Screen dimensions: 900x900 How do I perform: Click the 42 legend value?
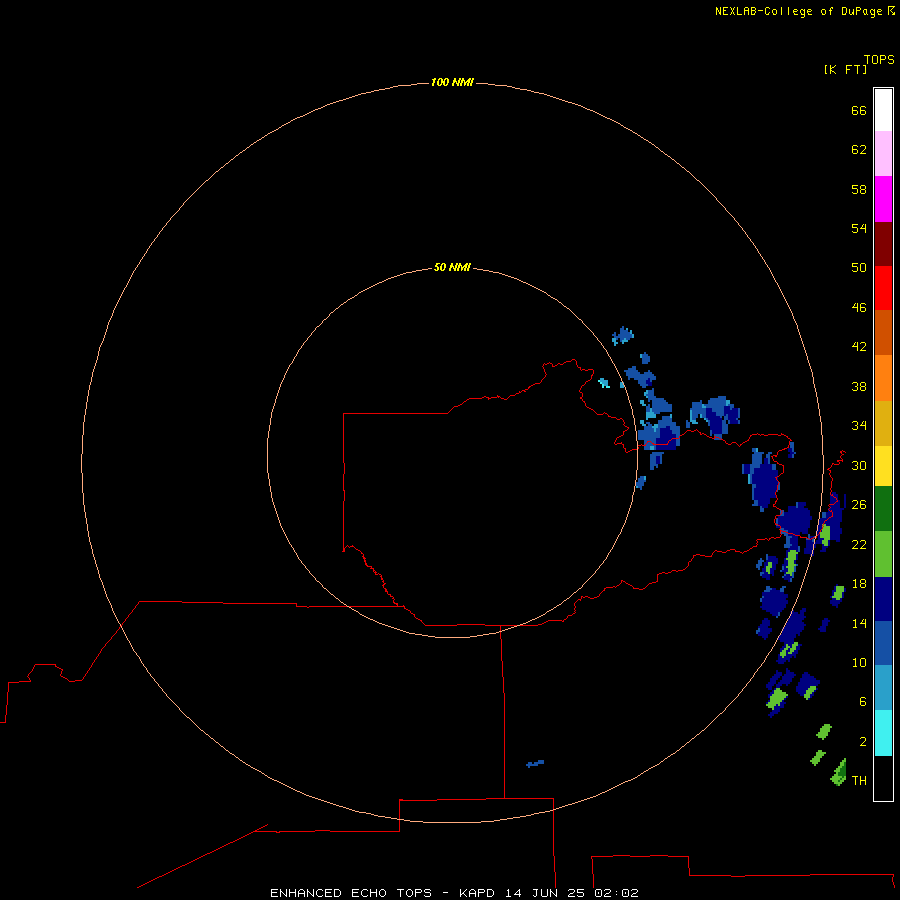pyautogui.click(x=859, y=347)
